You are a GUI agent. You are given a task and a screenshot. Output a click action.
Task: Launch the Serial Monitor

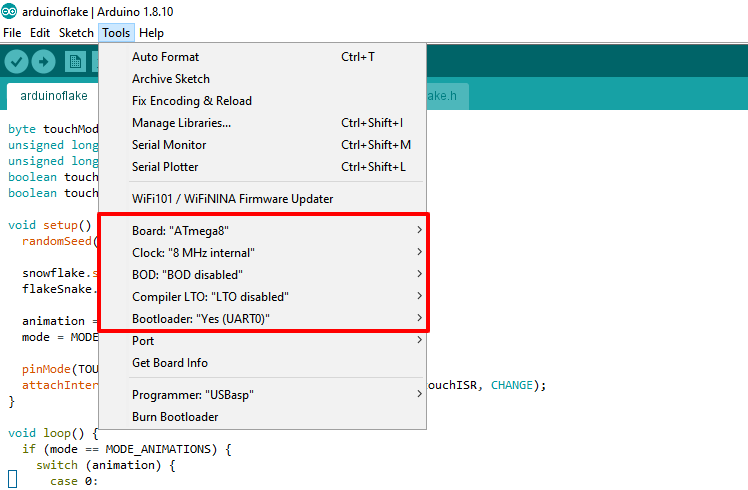click(262, 145)
